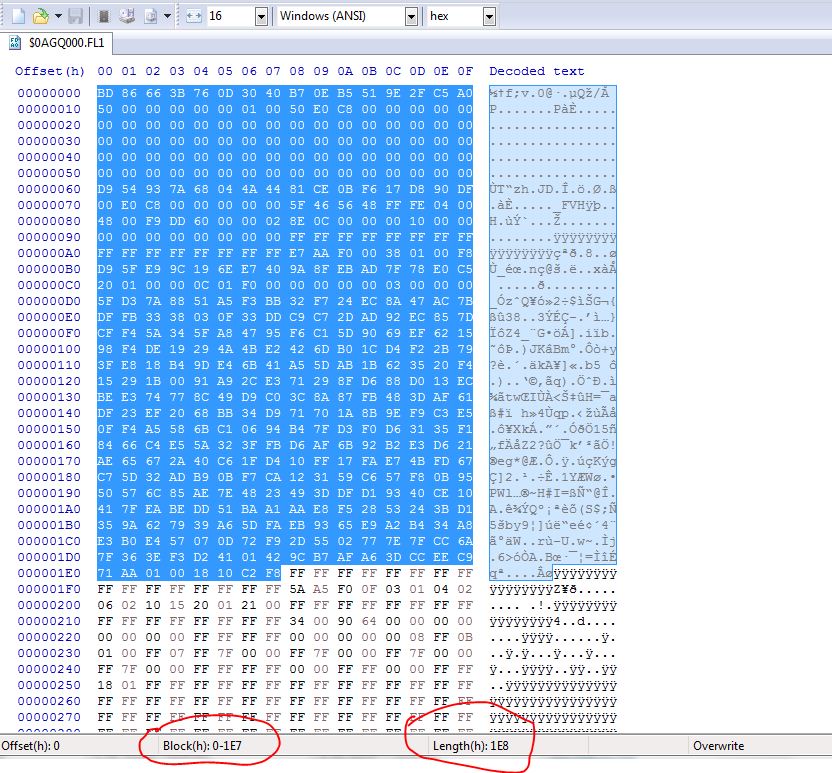832x773 pixels.
Task: Select offset row 00000000
Action: [x=49, y=93]
